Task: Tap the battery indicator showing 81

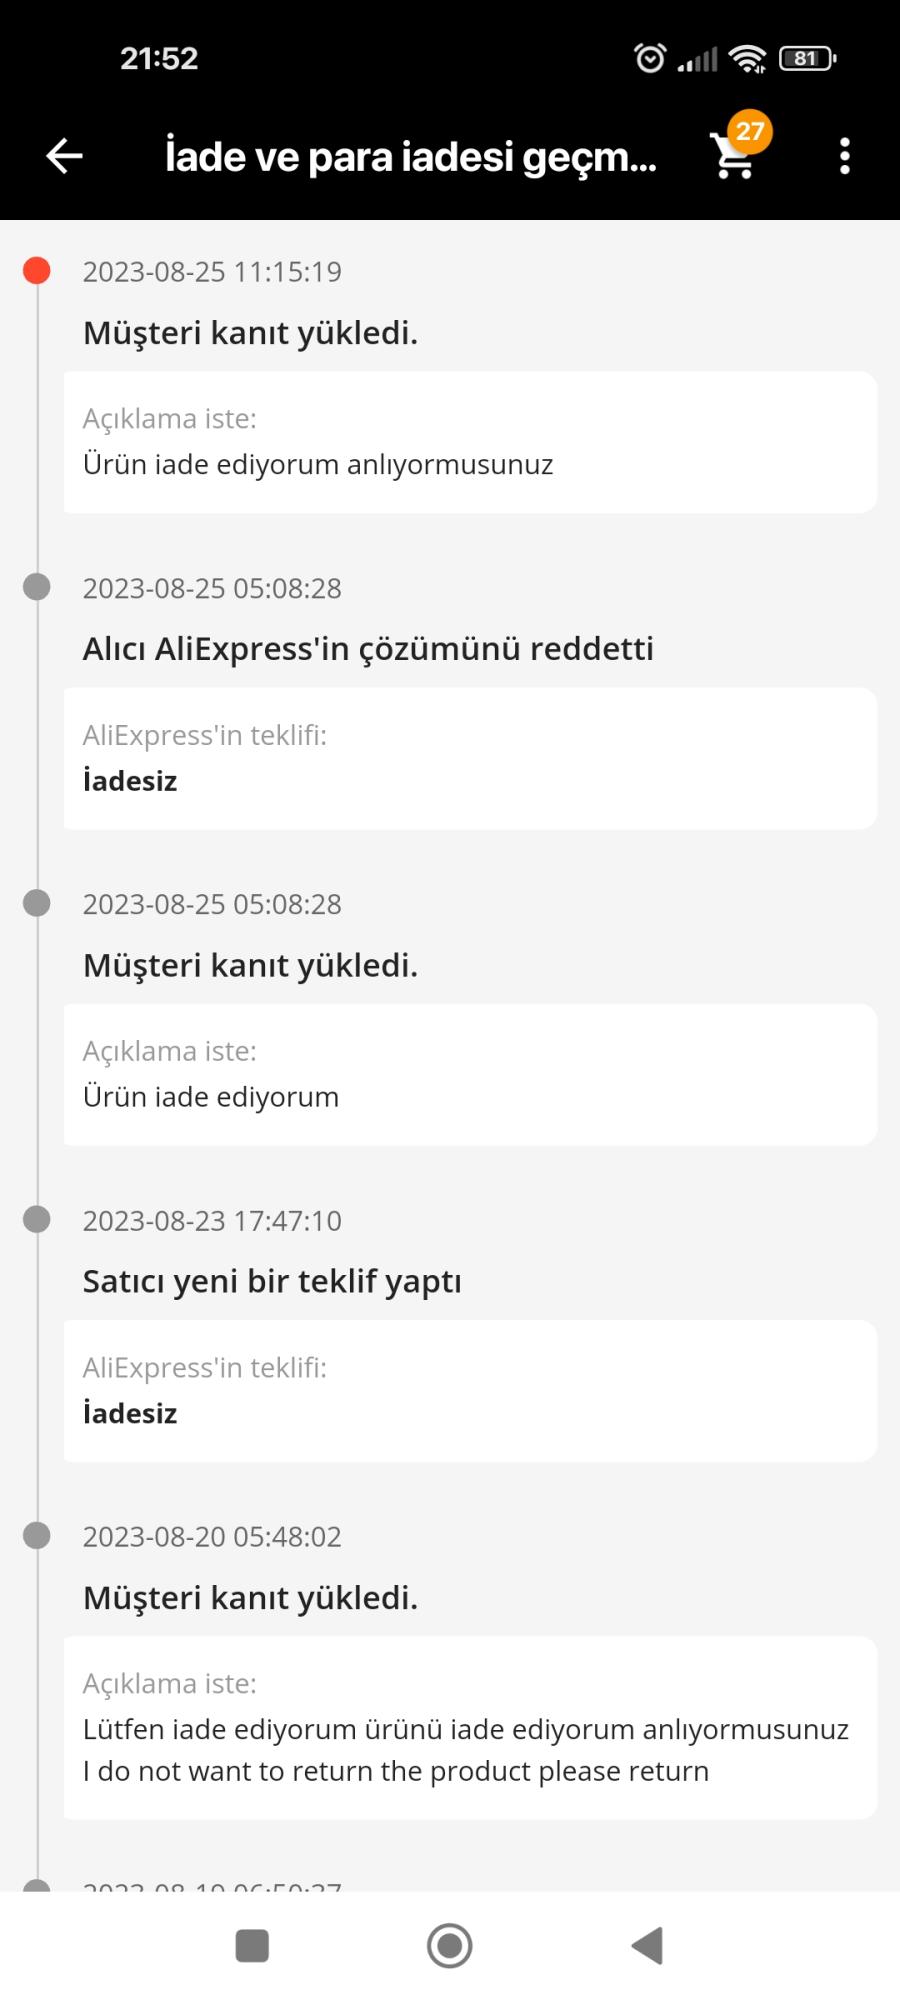Action: coord(807,59)
